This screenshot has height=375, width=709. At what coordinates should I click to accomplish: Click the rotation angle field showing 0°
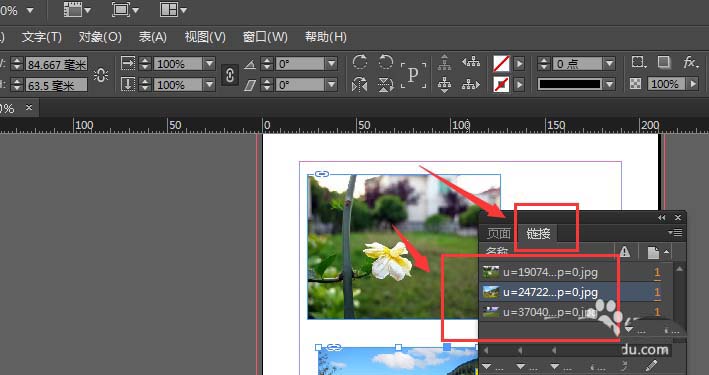tap(300, 64)
